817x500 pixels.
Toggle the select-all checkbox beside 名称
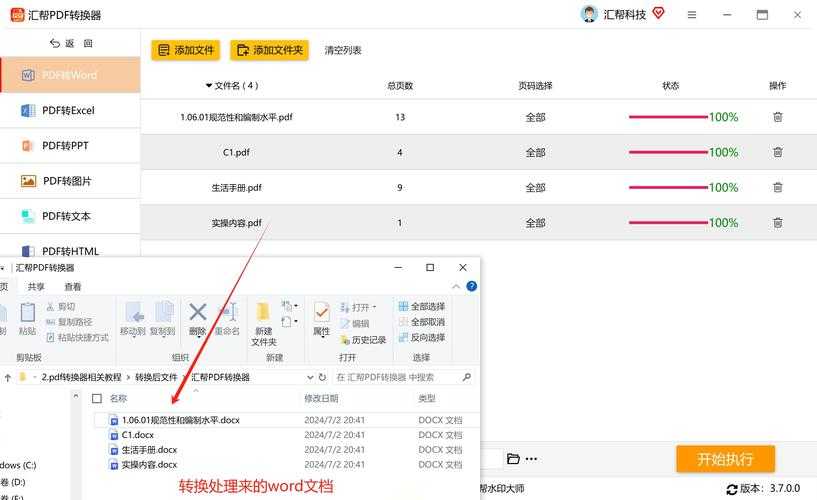coord(97,398)
